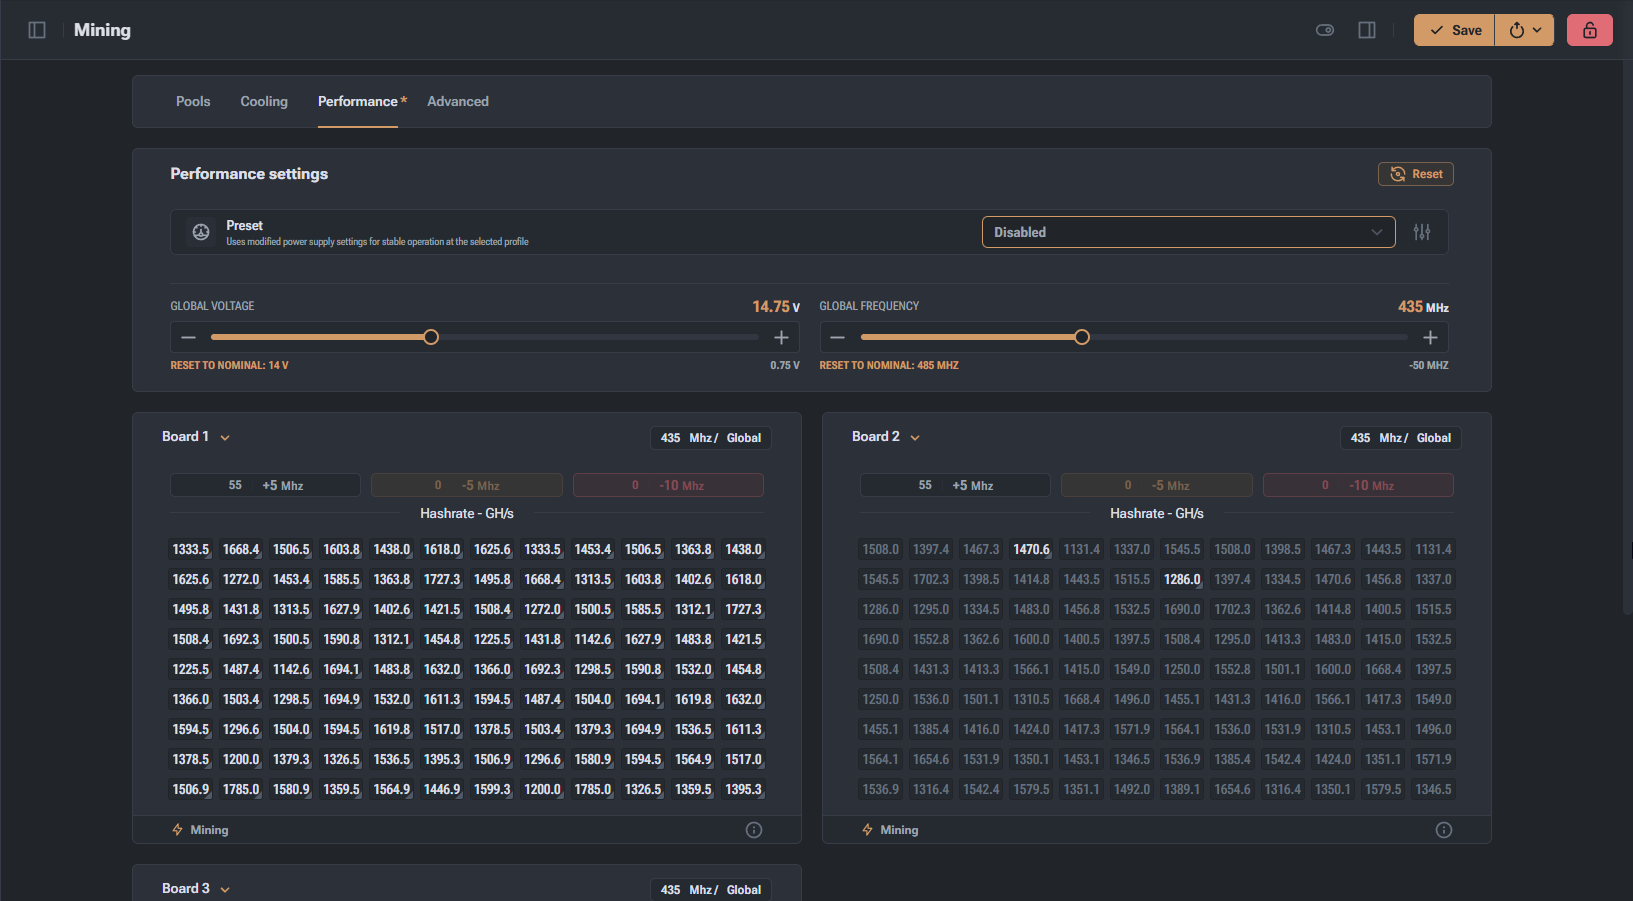Viewport: 1633px width, 901px height.
Task: Click the Mining page title
Action: (x=102, y=30)
